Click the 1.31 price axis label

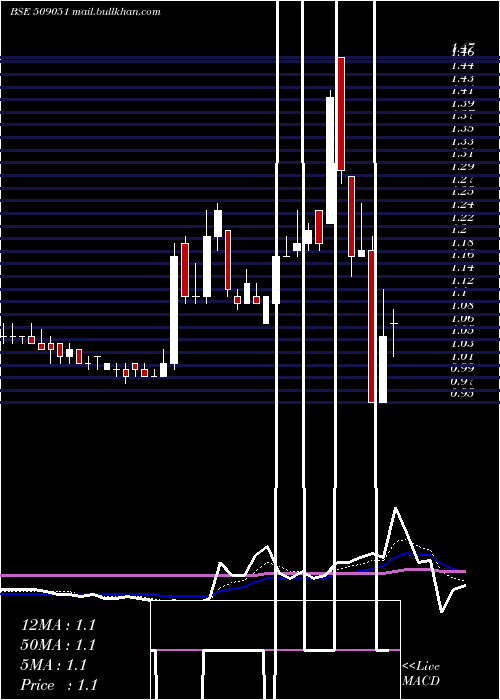[x=463, y=154]
